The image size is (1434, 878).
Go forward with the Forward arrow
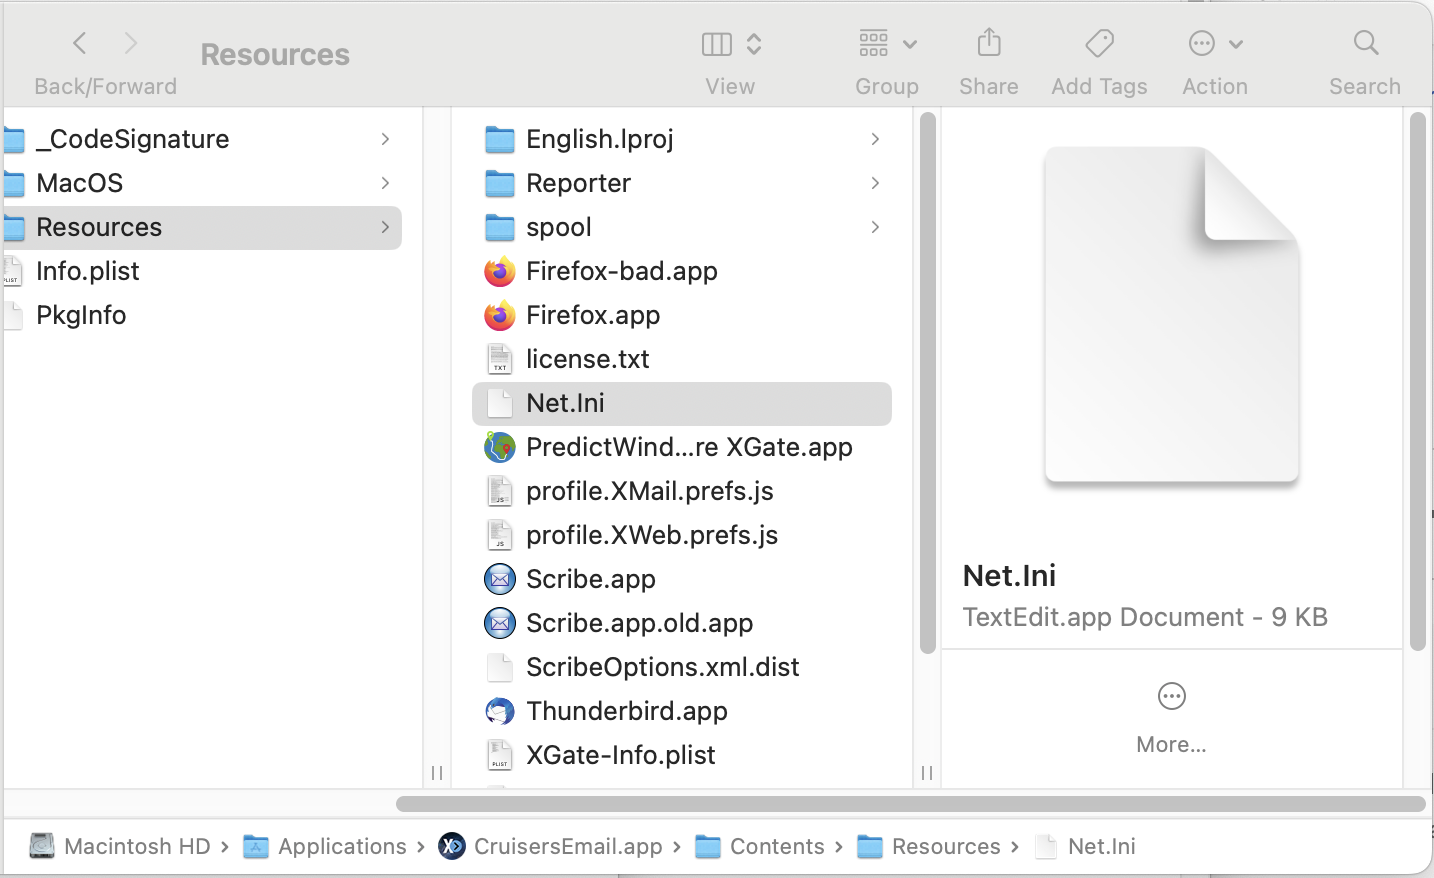point(130,43)
